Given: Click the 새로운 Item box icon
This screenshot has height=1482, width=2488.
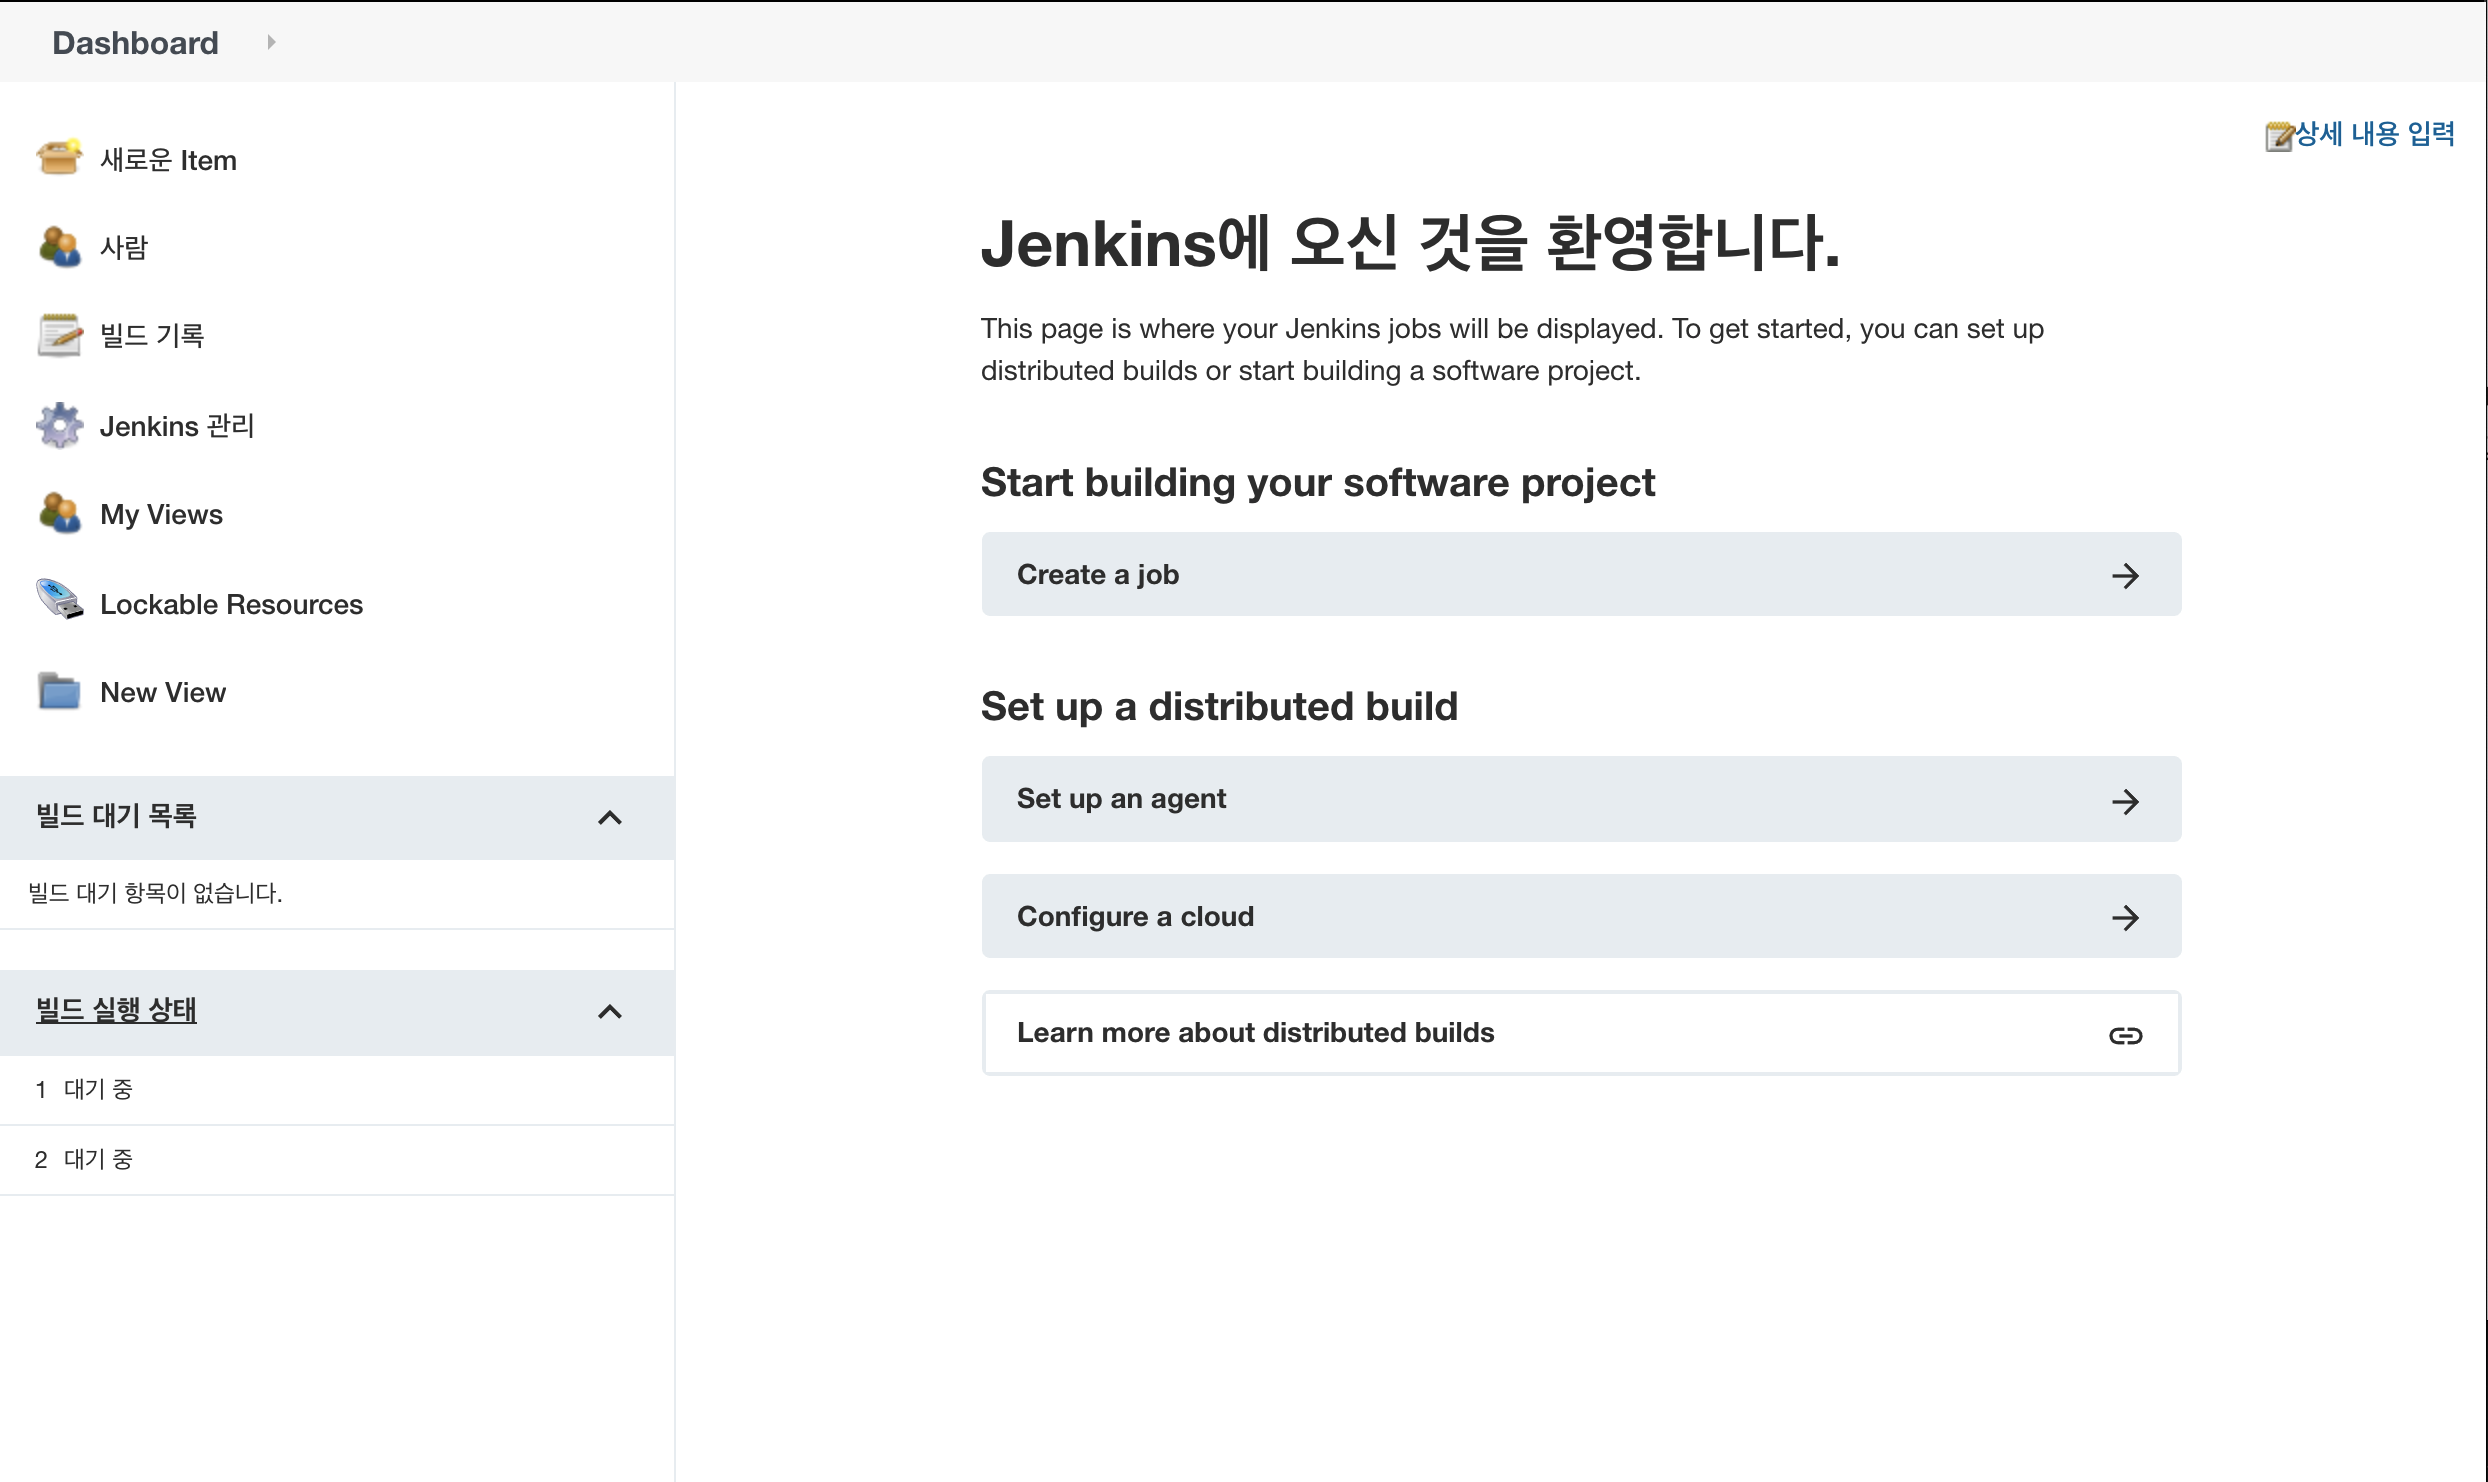Looking at the screenshot, I should pos(58,158).
